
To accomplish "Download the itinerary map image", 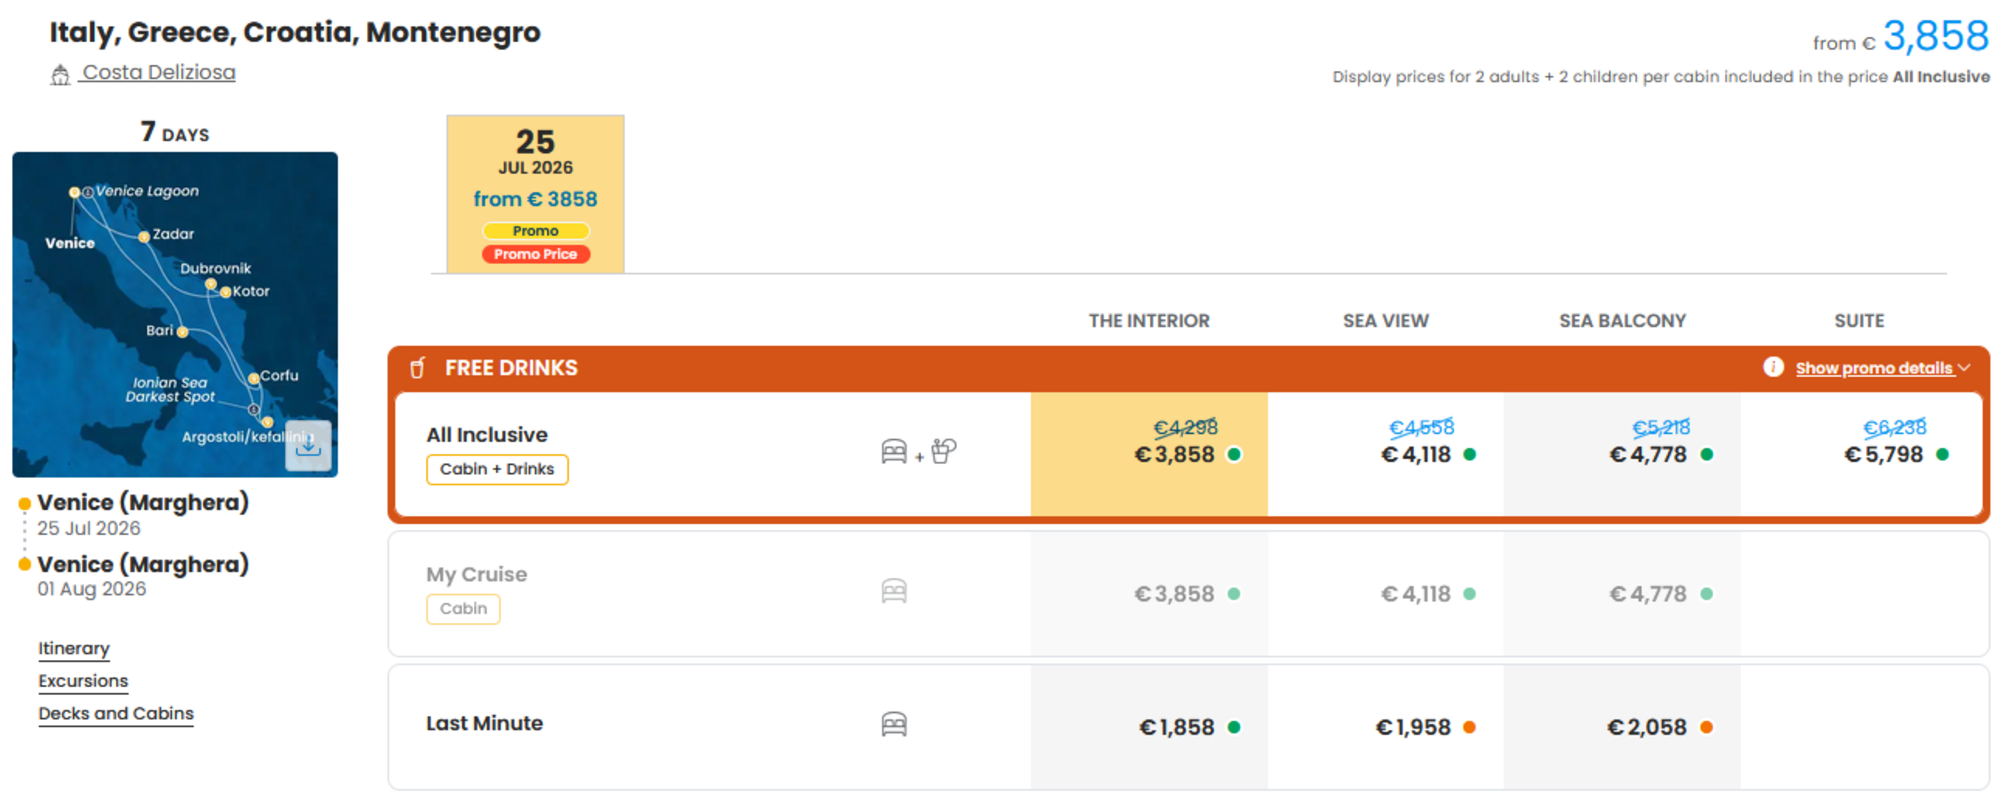I will click(308, 446).
